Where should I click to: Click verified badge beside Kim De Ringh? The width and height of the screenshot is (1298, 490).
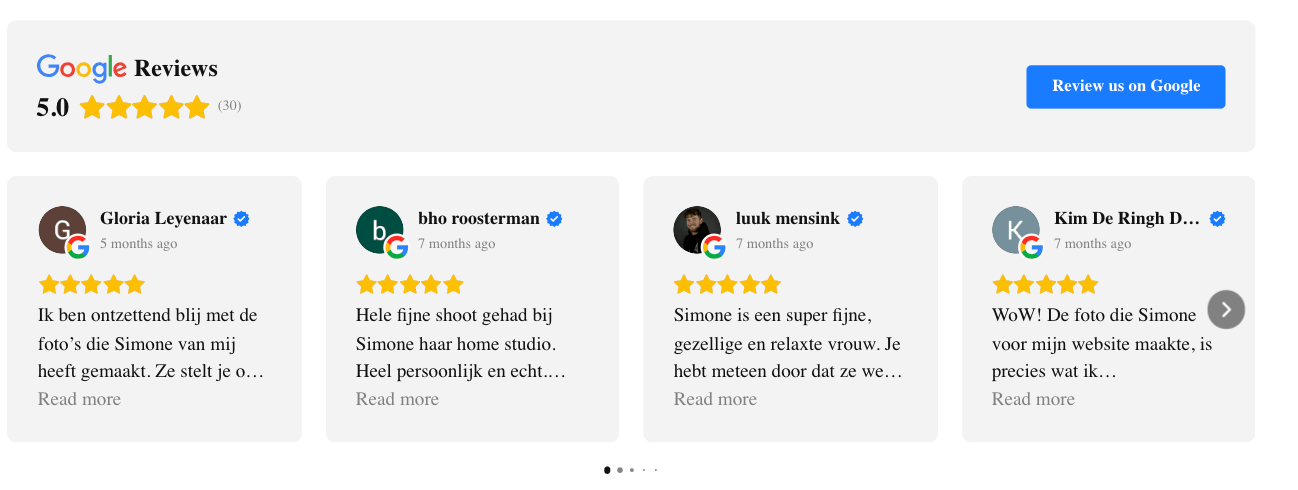click(x=1217, y=219)
